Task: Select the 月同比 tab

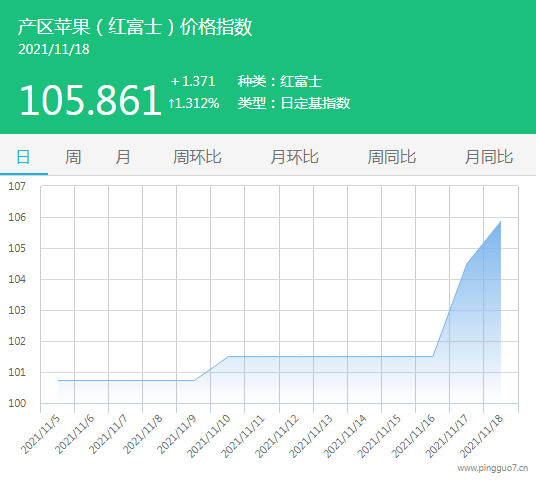Action: click(x=489, y=157)
